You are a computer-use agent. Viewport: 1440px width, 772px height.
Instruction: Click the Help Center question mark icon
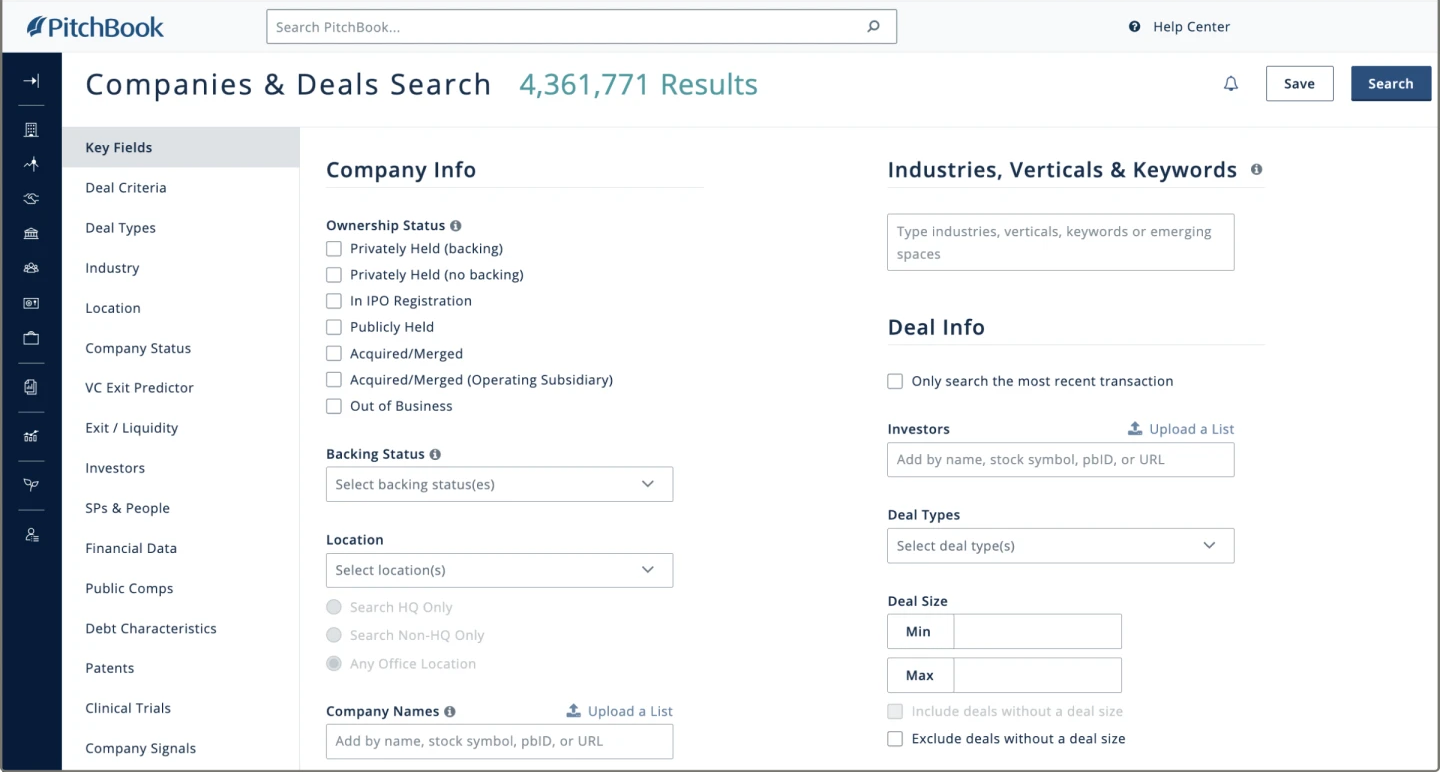pyautogui.click(x=1134, y=27)
